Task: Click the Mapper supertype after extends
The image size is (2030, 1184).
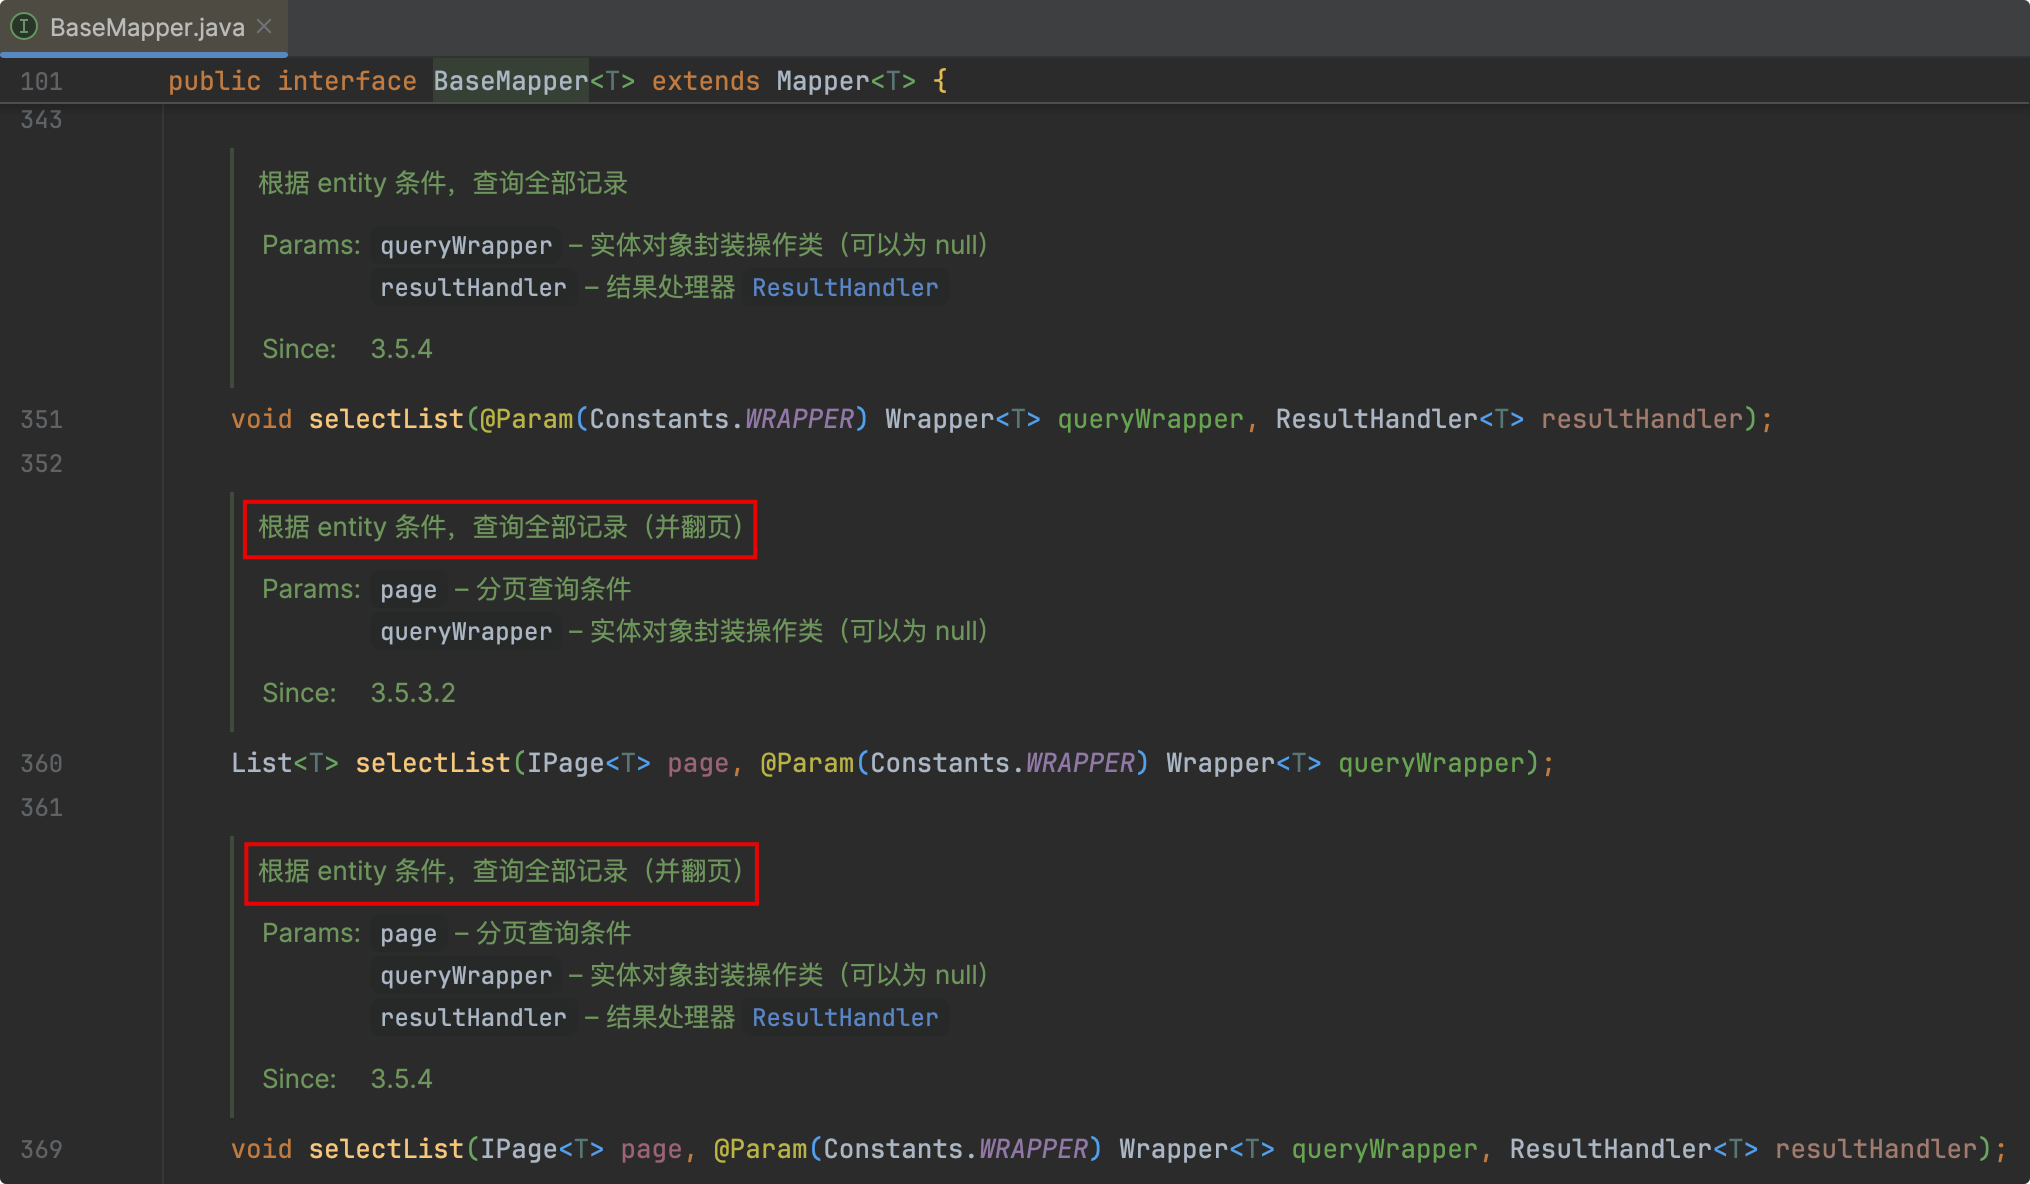Action: pos(822,81)
